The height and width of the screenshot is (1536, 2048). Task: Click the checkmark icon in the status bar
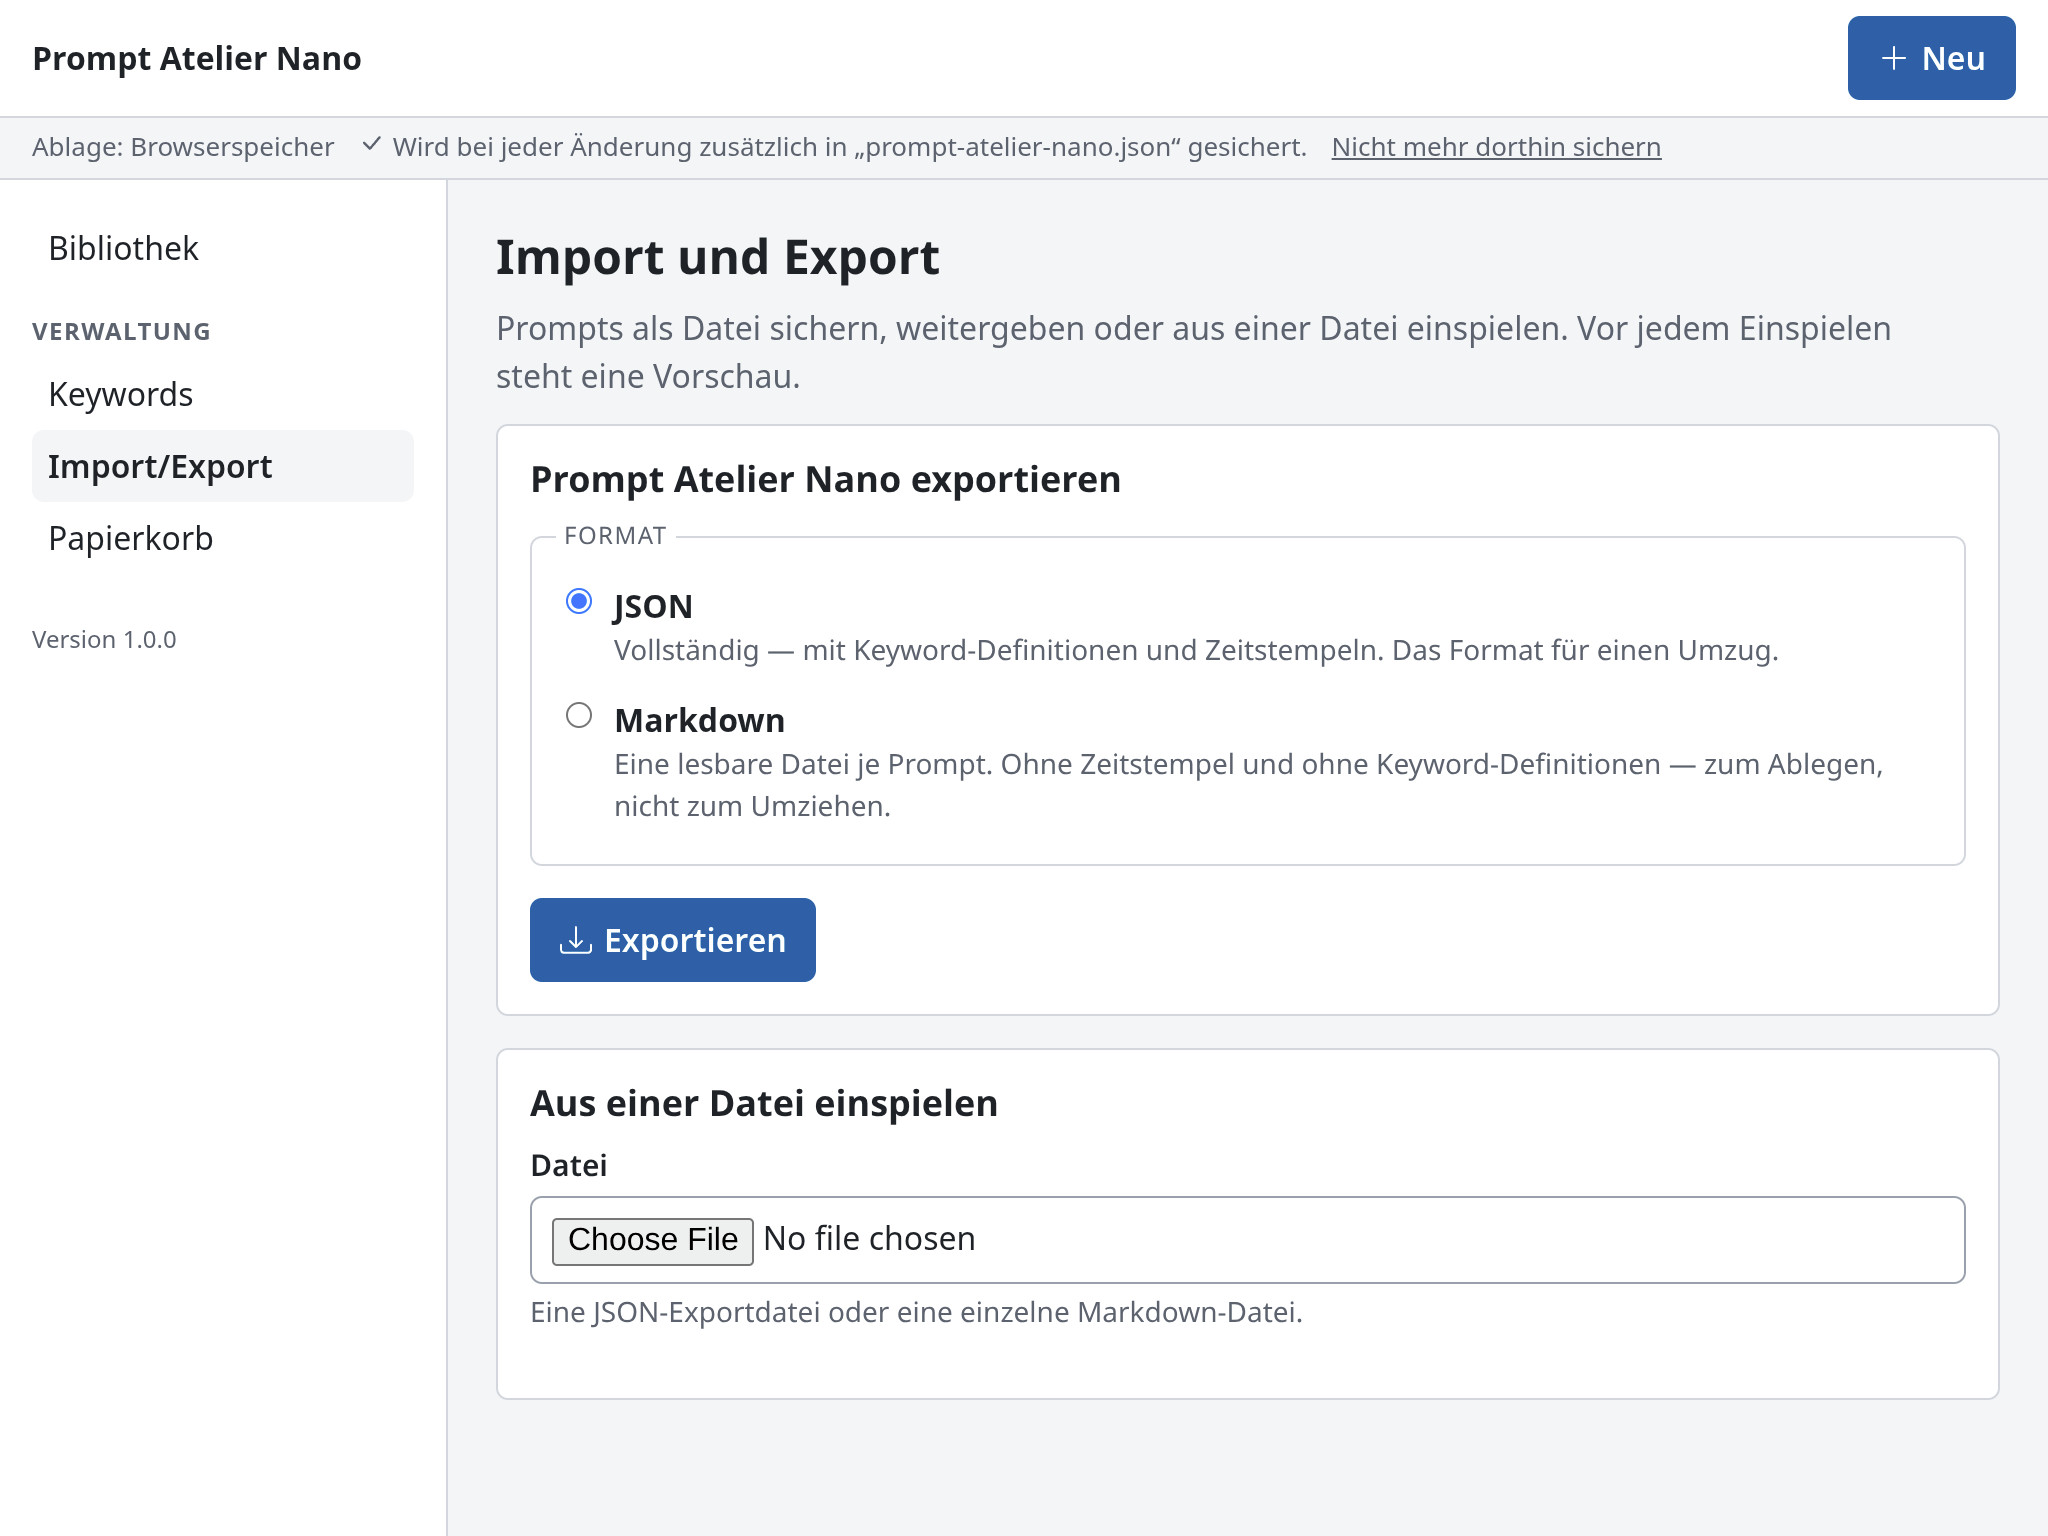click(x=371, y=145)
